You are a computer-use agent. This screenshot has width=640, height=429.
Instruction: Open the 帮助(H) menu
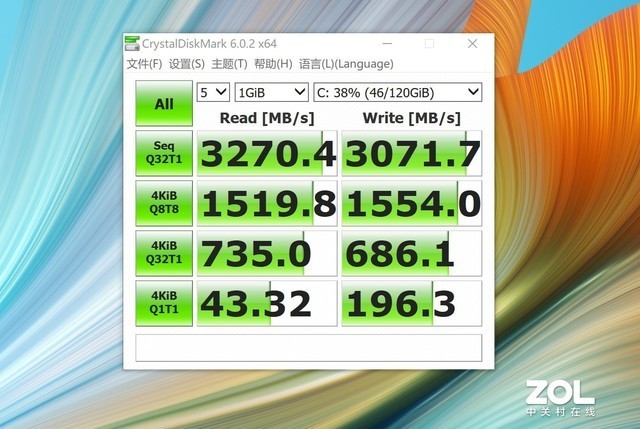click(x=273, y=64)
